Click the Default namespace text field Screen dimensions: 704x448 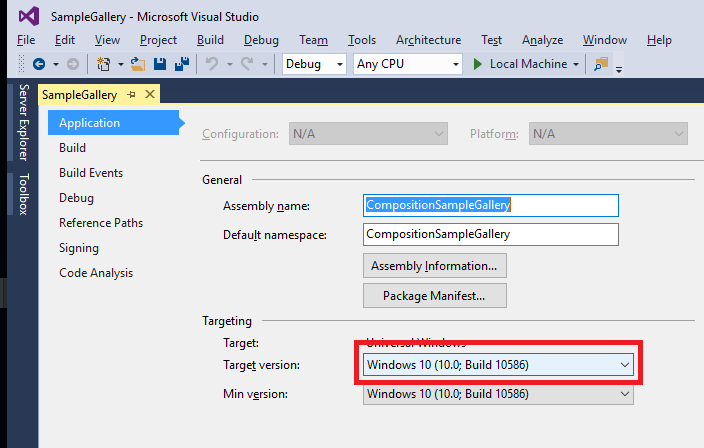click(x=490, y=234)
